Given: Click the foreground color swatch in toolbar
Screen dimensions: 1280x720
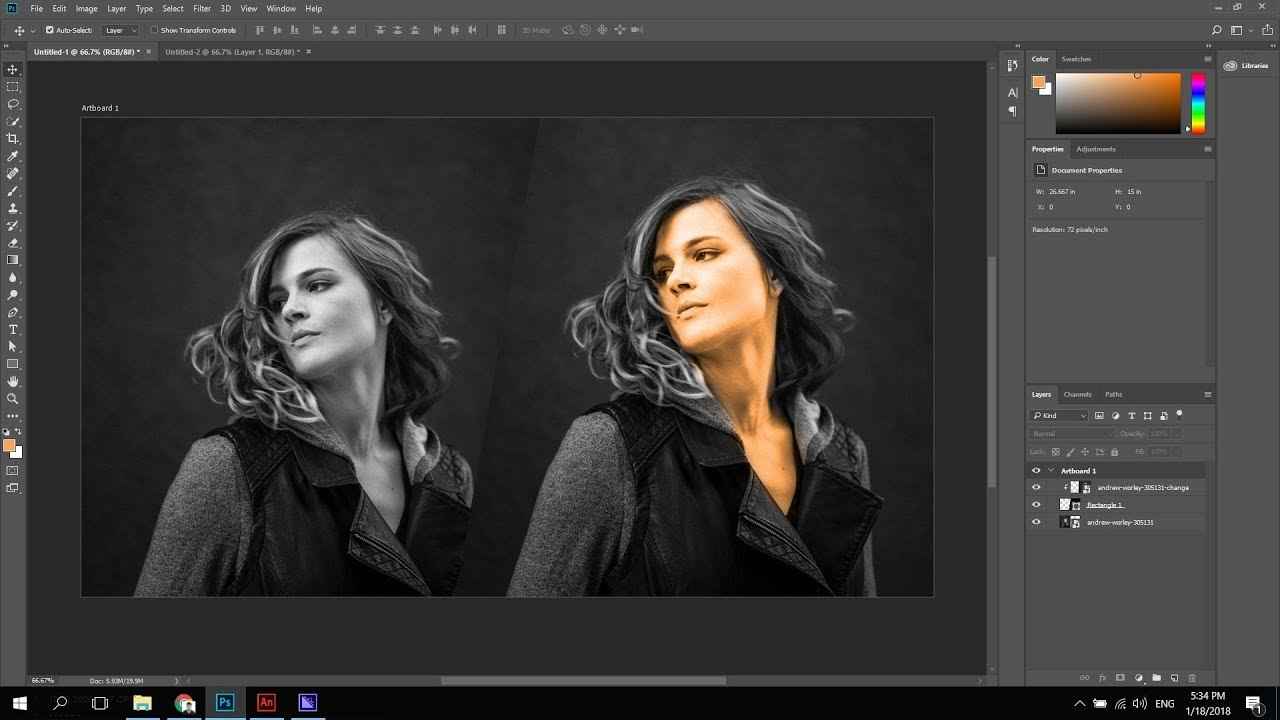Looking at the screenshot, I should [9, 445].
